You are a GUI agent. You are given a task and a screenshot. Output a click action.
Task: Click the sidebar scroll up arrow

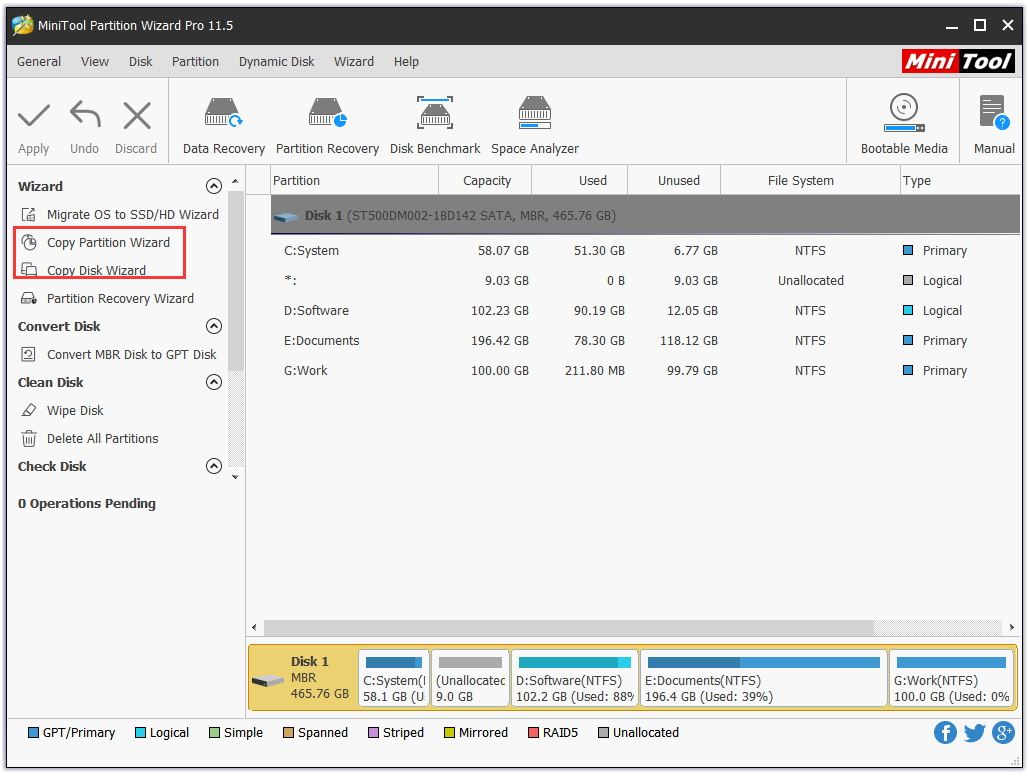[236, 181]
